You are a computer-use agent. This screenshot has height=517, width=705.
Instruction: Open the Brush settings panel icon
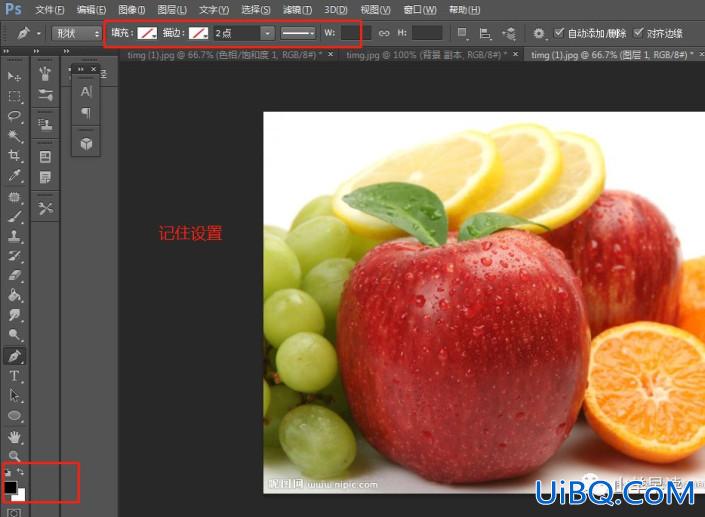click(45, 95)
